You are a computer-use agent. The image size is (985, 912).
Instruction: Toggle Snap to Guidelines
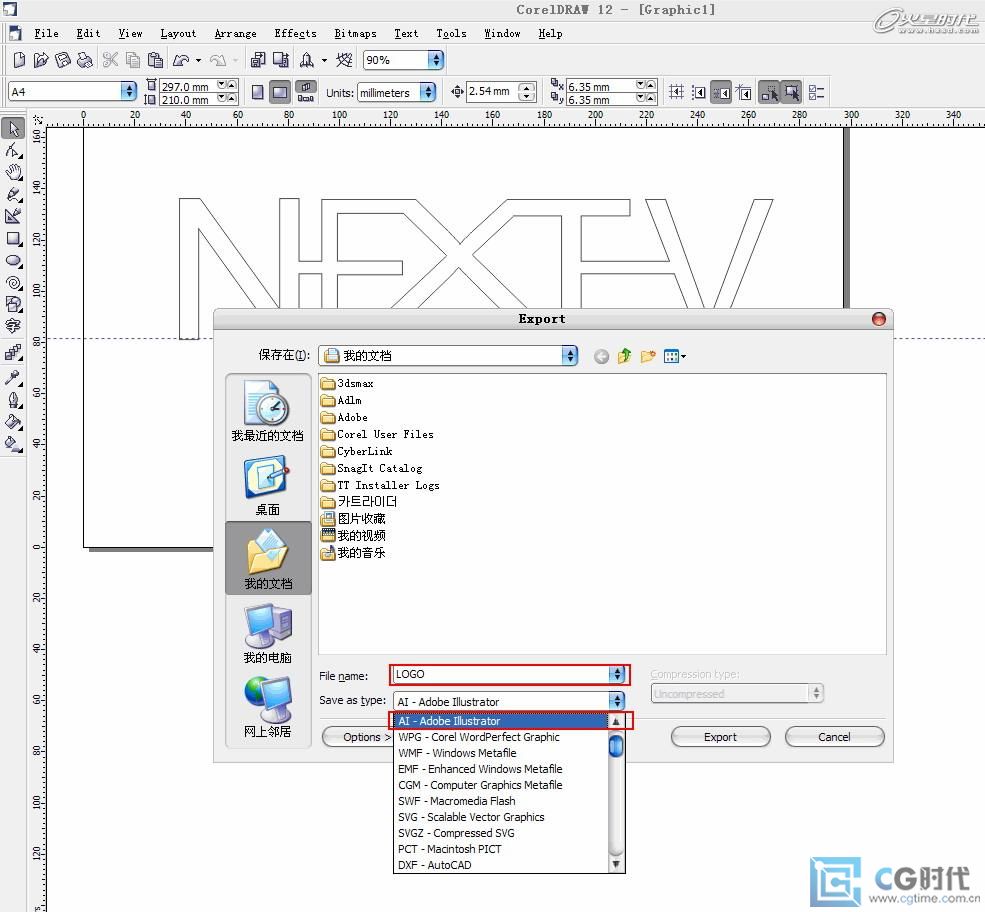pyautogui.click(x=699, y=92)
